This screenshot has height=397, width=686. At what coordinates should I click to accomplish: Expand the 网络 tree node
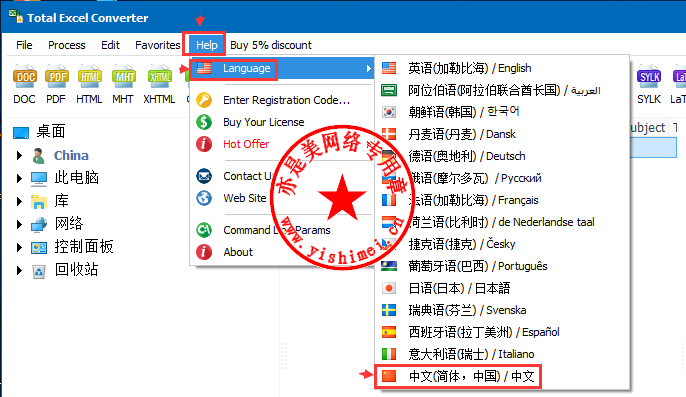point(19,224)
